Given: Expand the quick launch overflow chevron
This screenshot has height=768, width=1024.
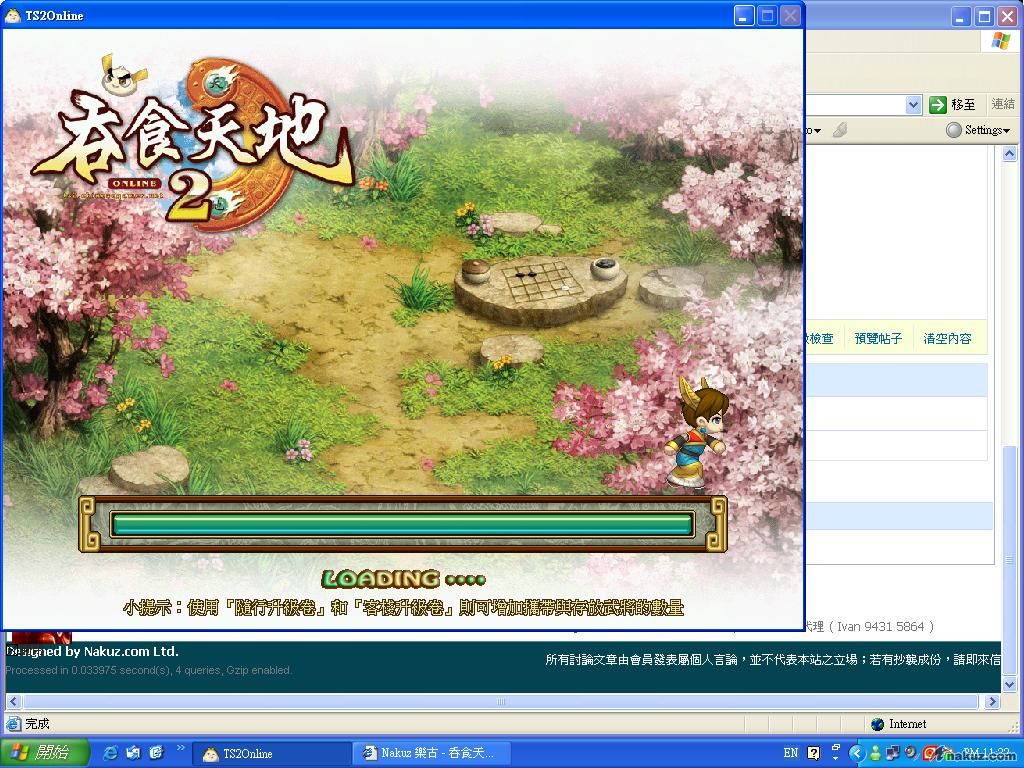Looking at the screenshot, I should pyautogui.click(x=180, y=748).
